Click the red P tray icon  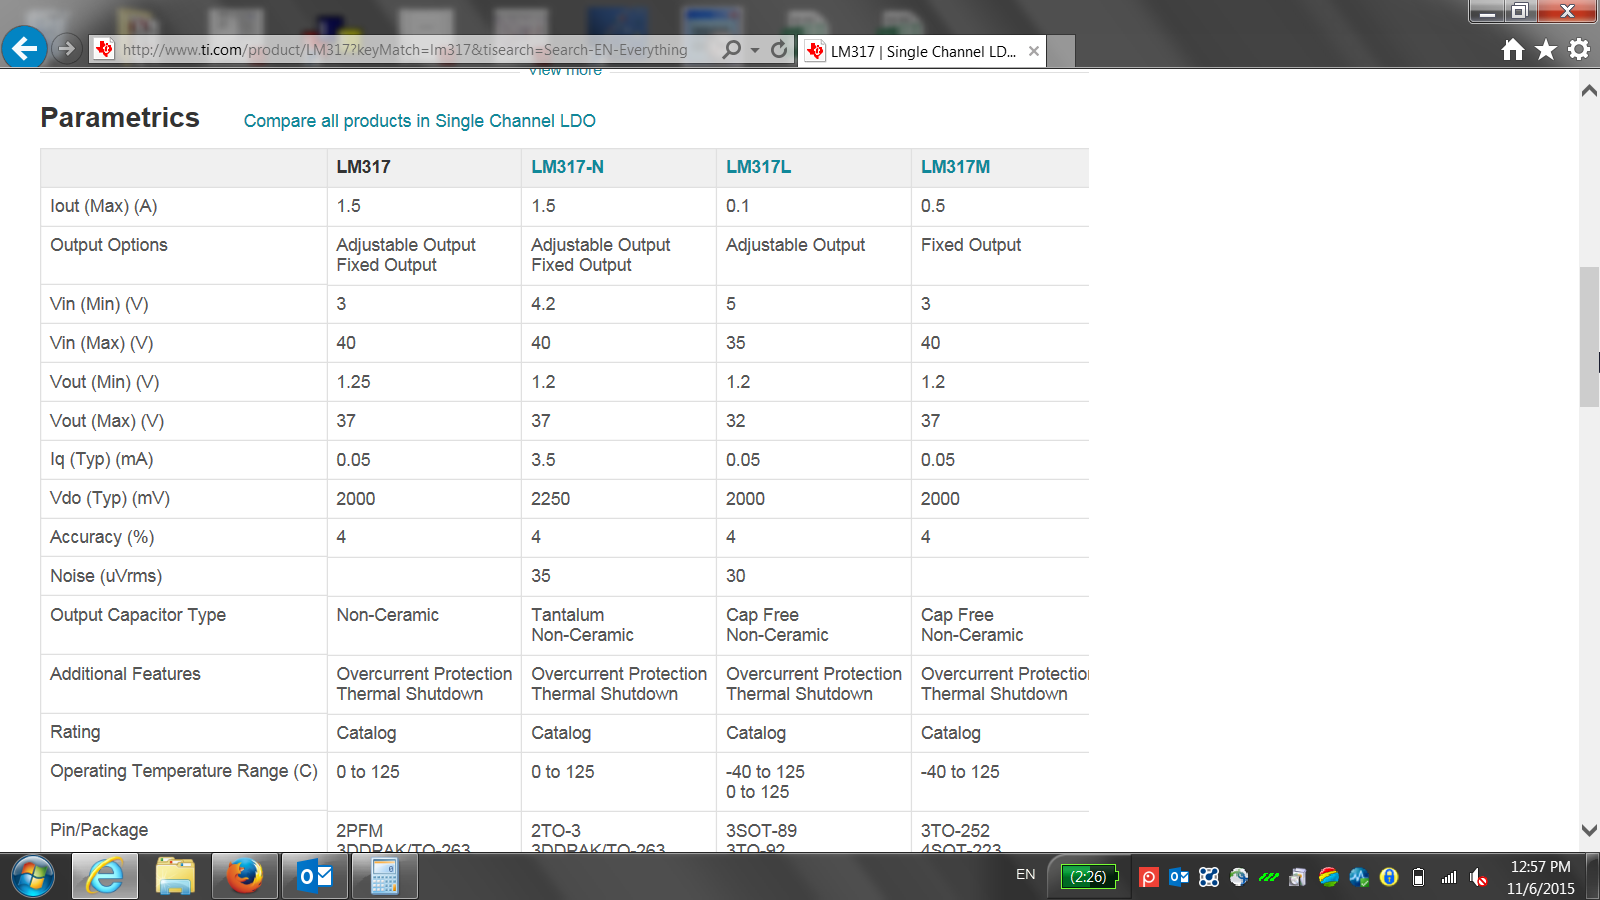[x=1149, y=877]
